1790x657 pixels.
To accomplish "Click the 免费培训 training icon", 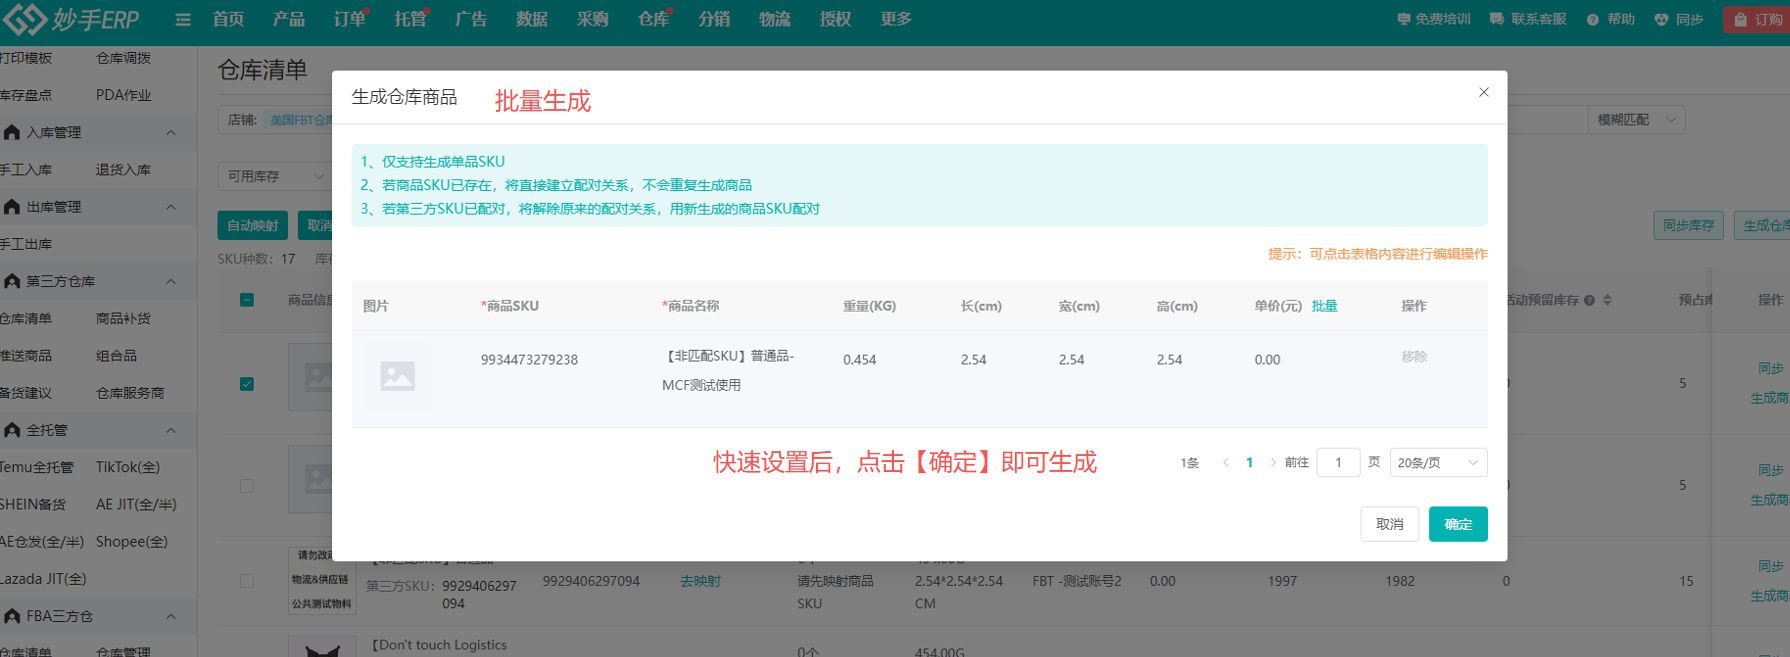I will 1404,19.
